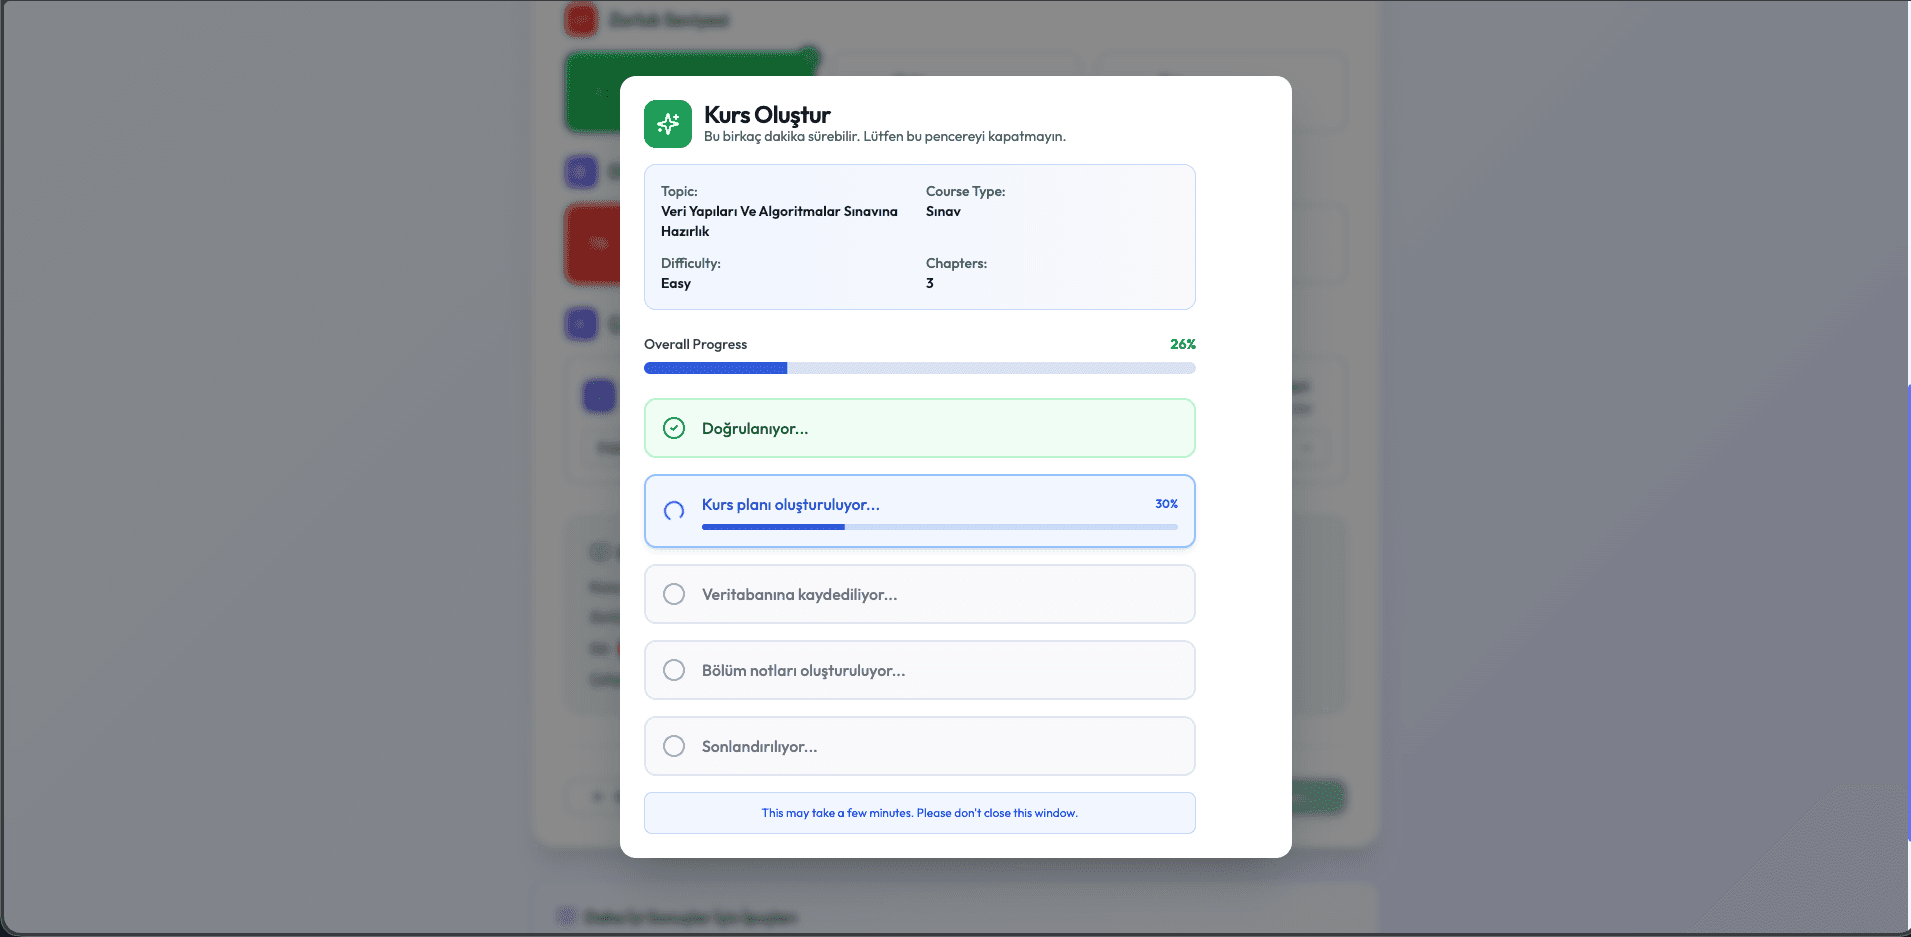Image resolution: width=1911 pixels, height=937 pixels.
Task: Click the Sonlandırılıyor step label text
Action: tap(759, 747)
